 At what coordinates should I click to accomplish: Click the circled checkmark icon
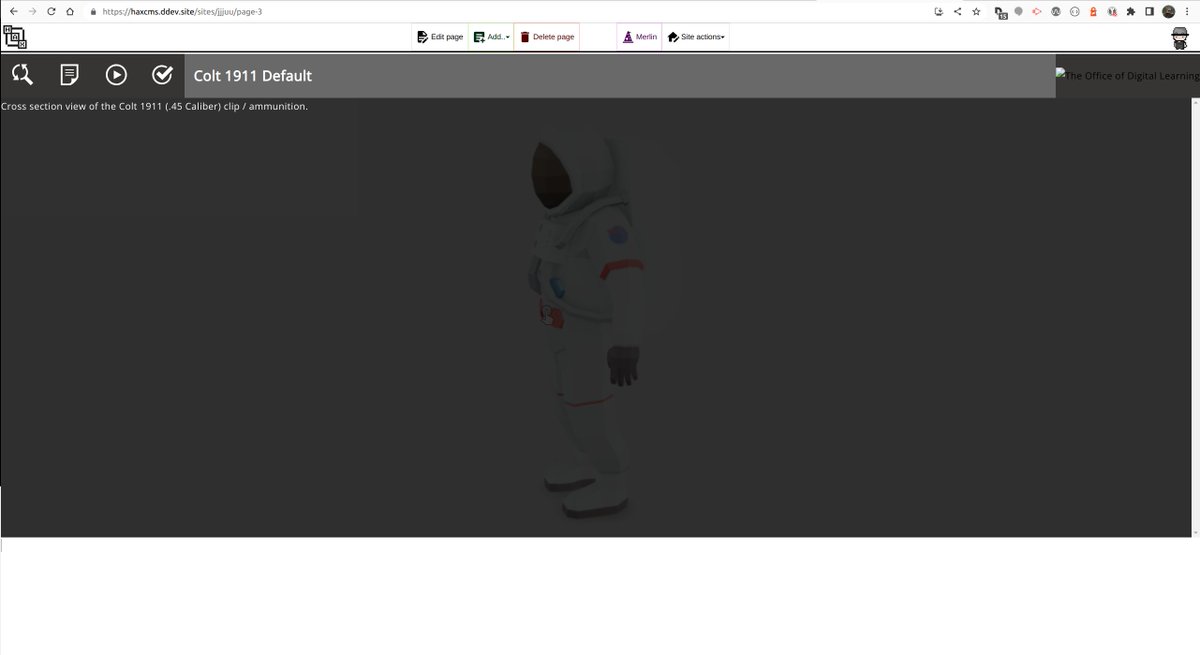(162, 75)
